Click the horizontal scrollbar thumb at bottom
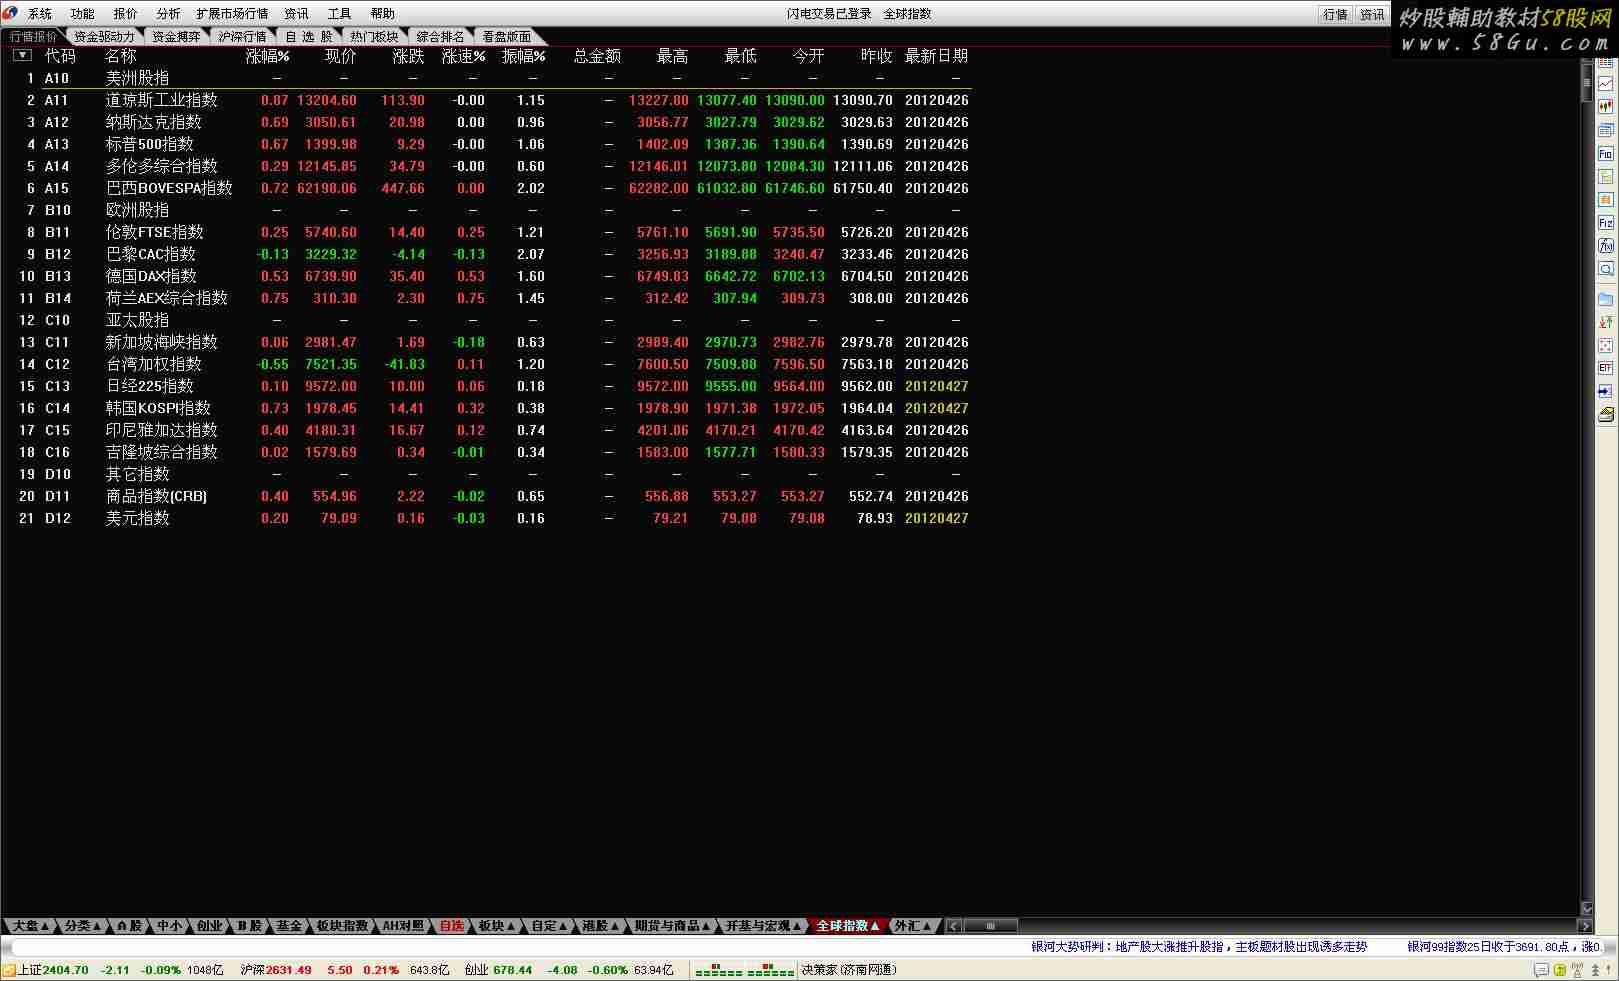Viewport: 1619px width, 981px height. tap(990, 926)
